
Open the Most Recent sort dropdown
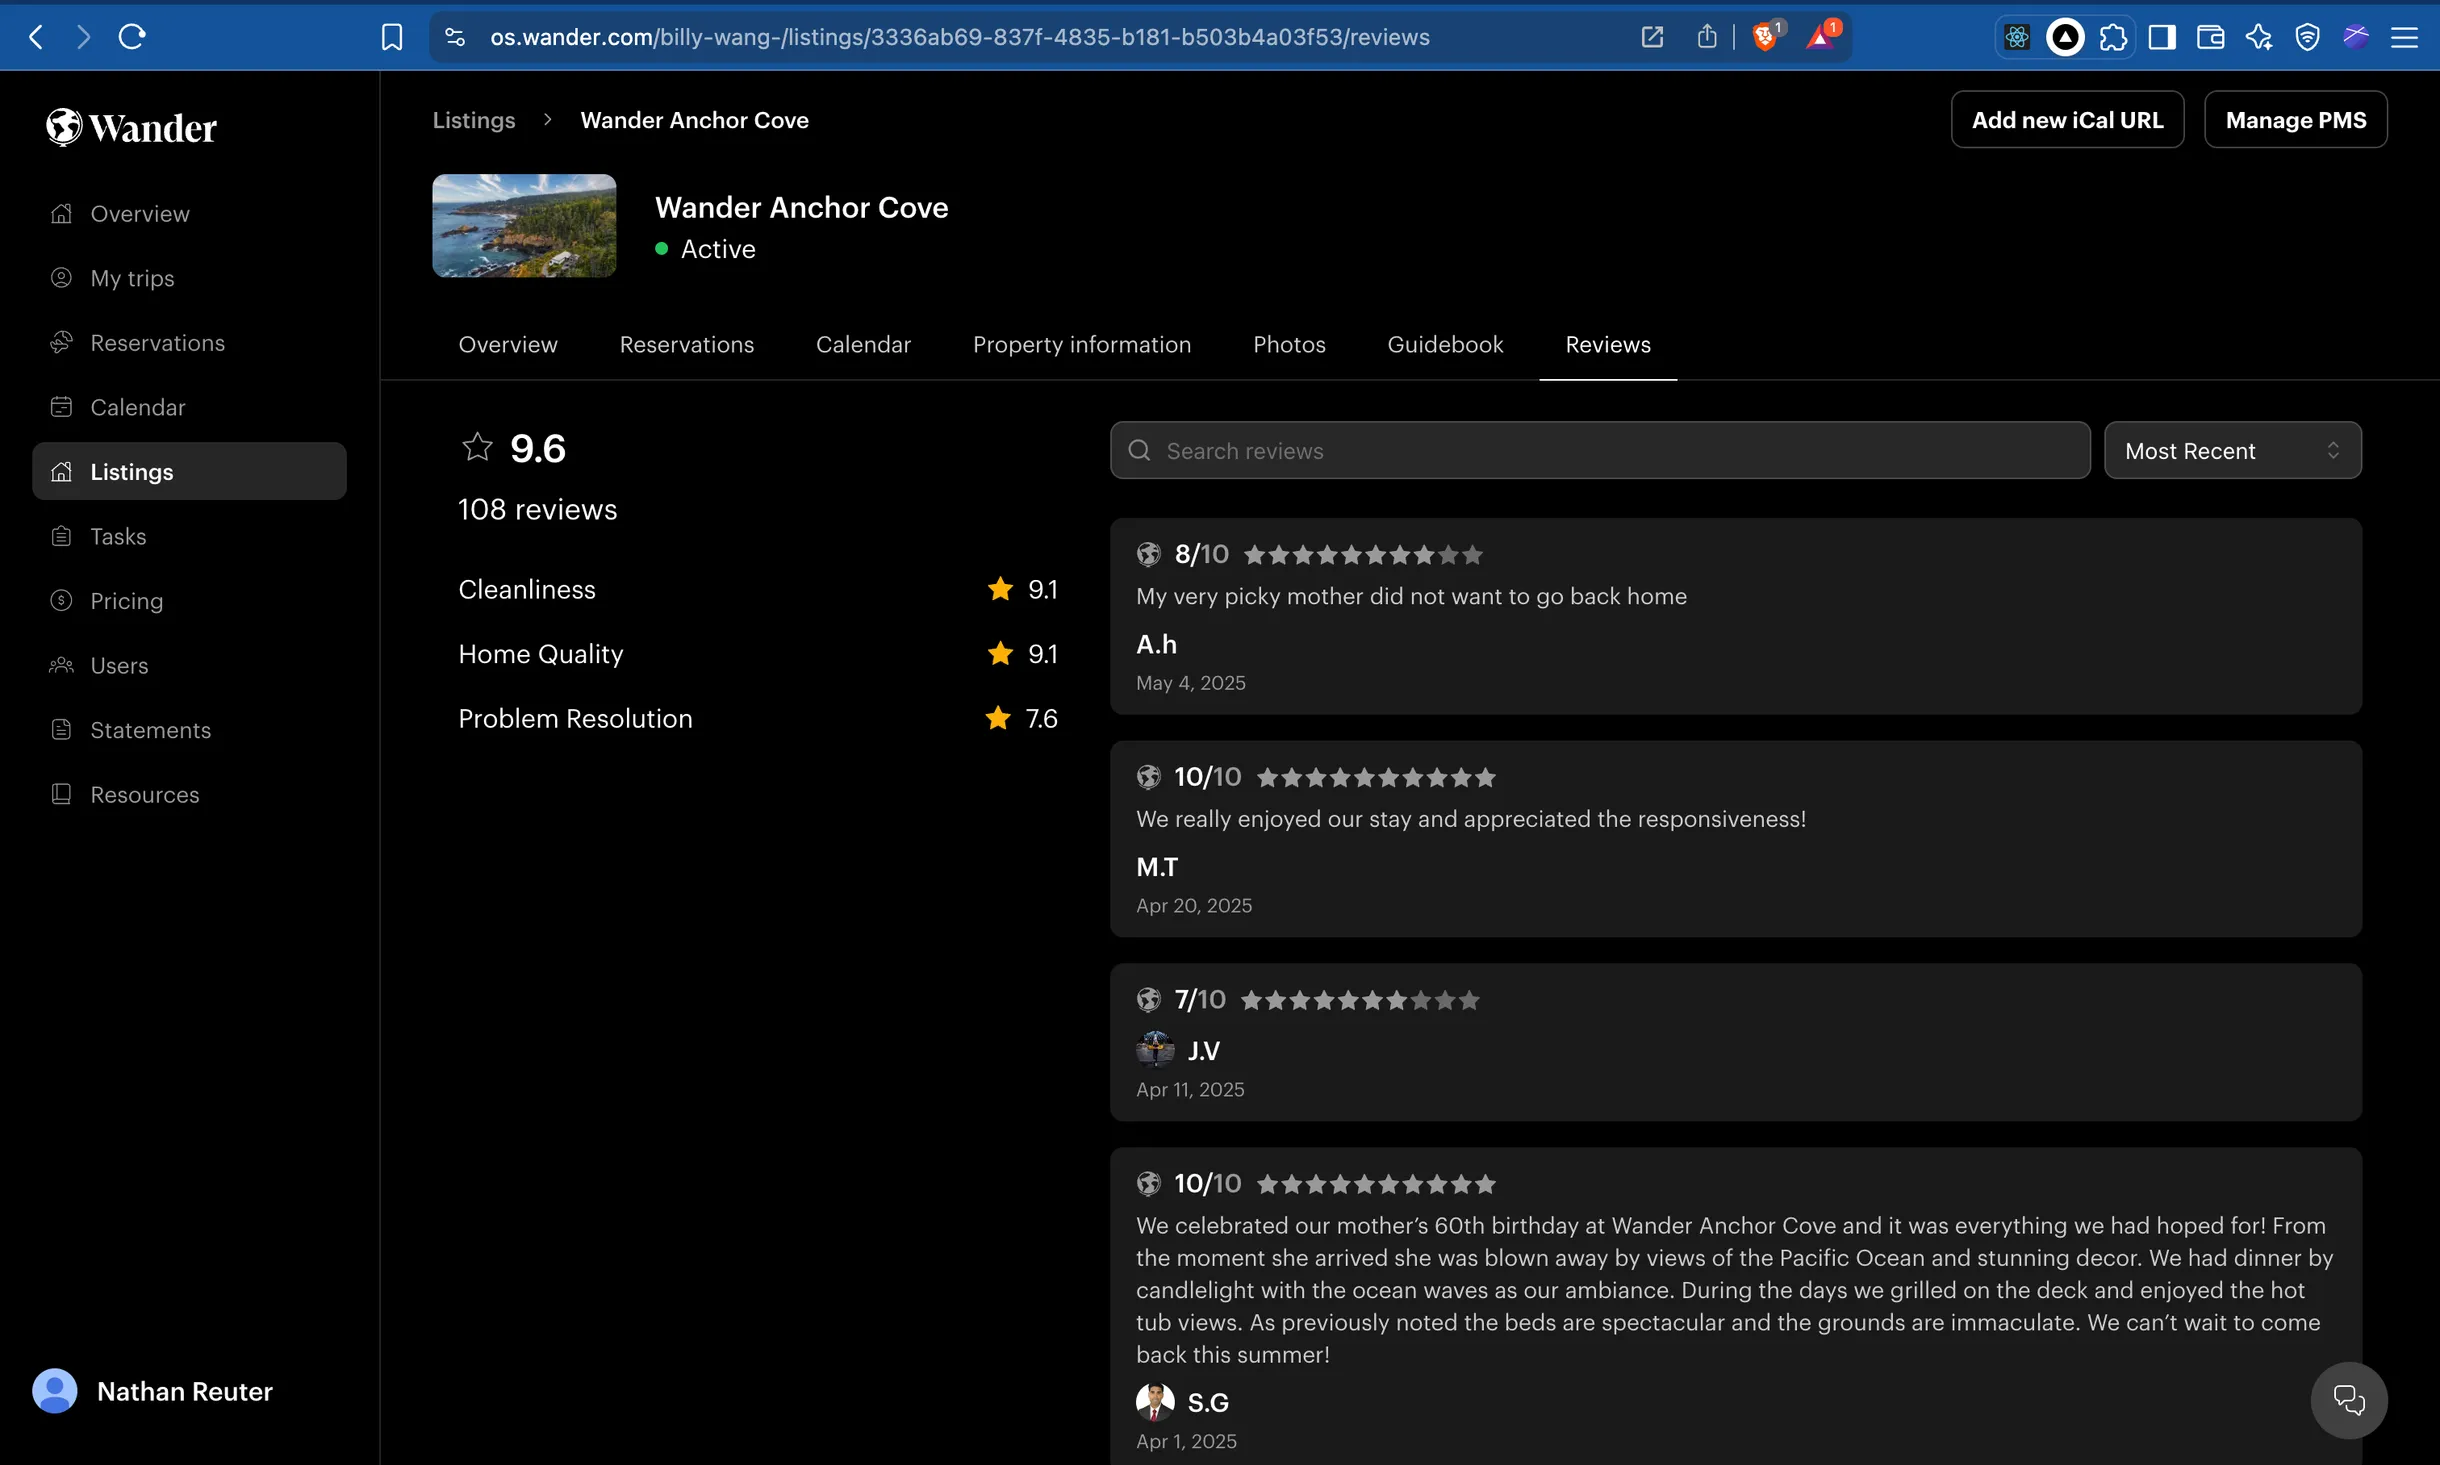pyautogui.click(x=2232, y=451)
